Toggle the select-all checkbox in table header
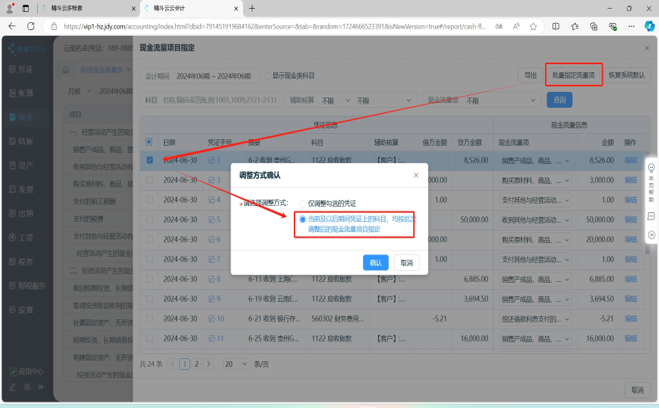659x408 pixels. click(x=150, y=142)
